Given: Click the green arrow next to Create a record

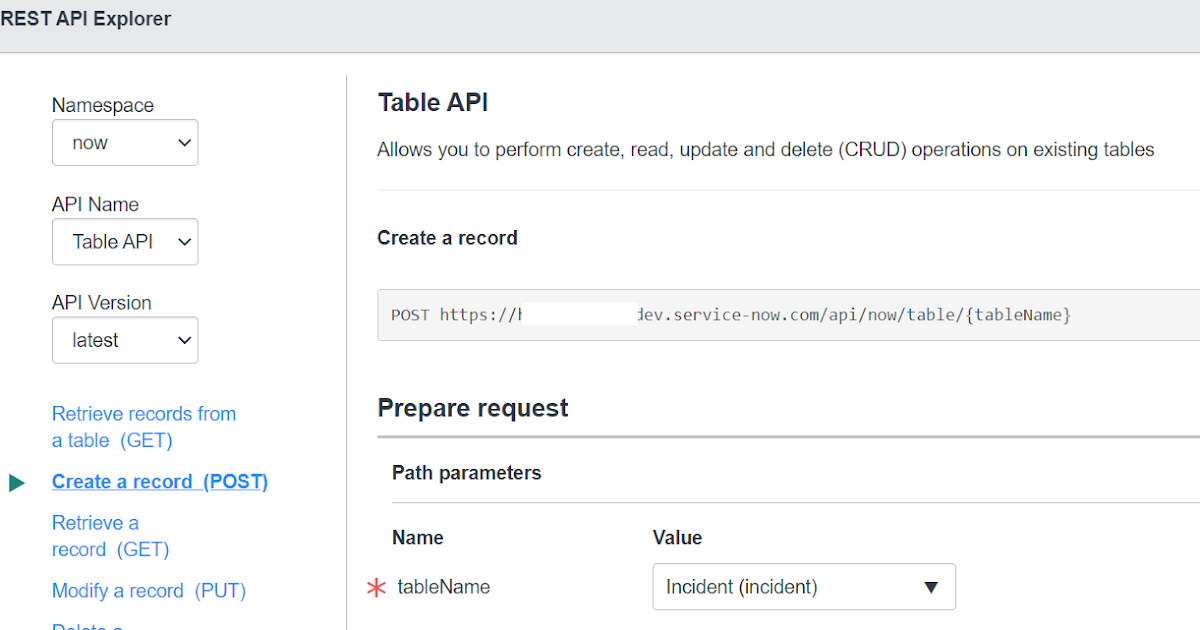Looking at the screenshot, I should coord(17,482).
